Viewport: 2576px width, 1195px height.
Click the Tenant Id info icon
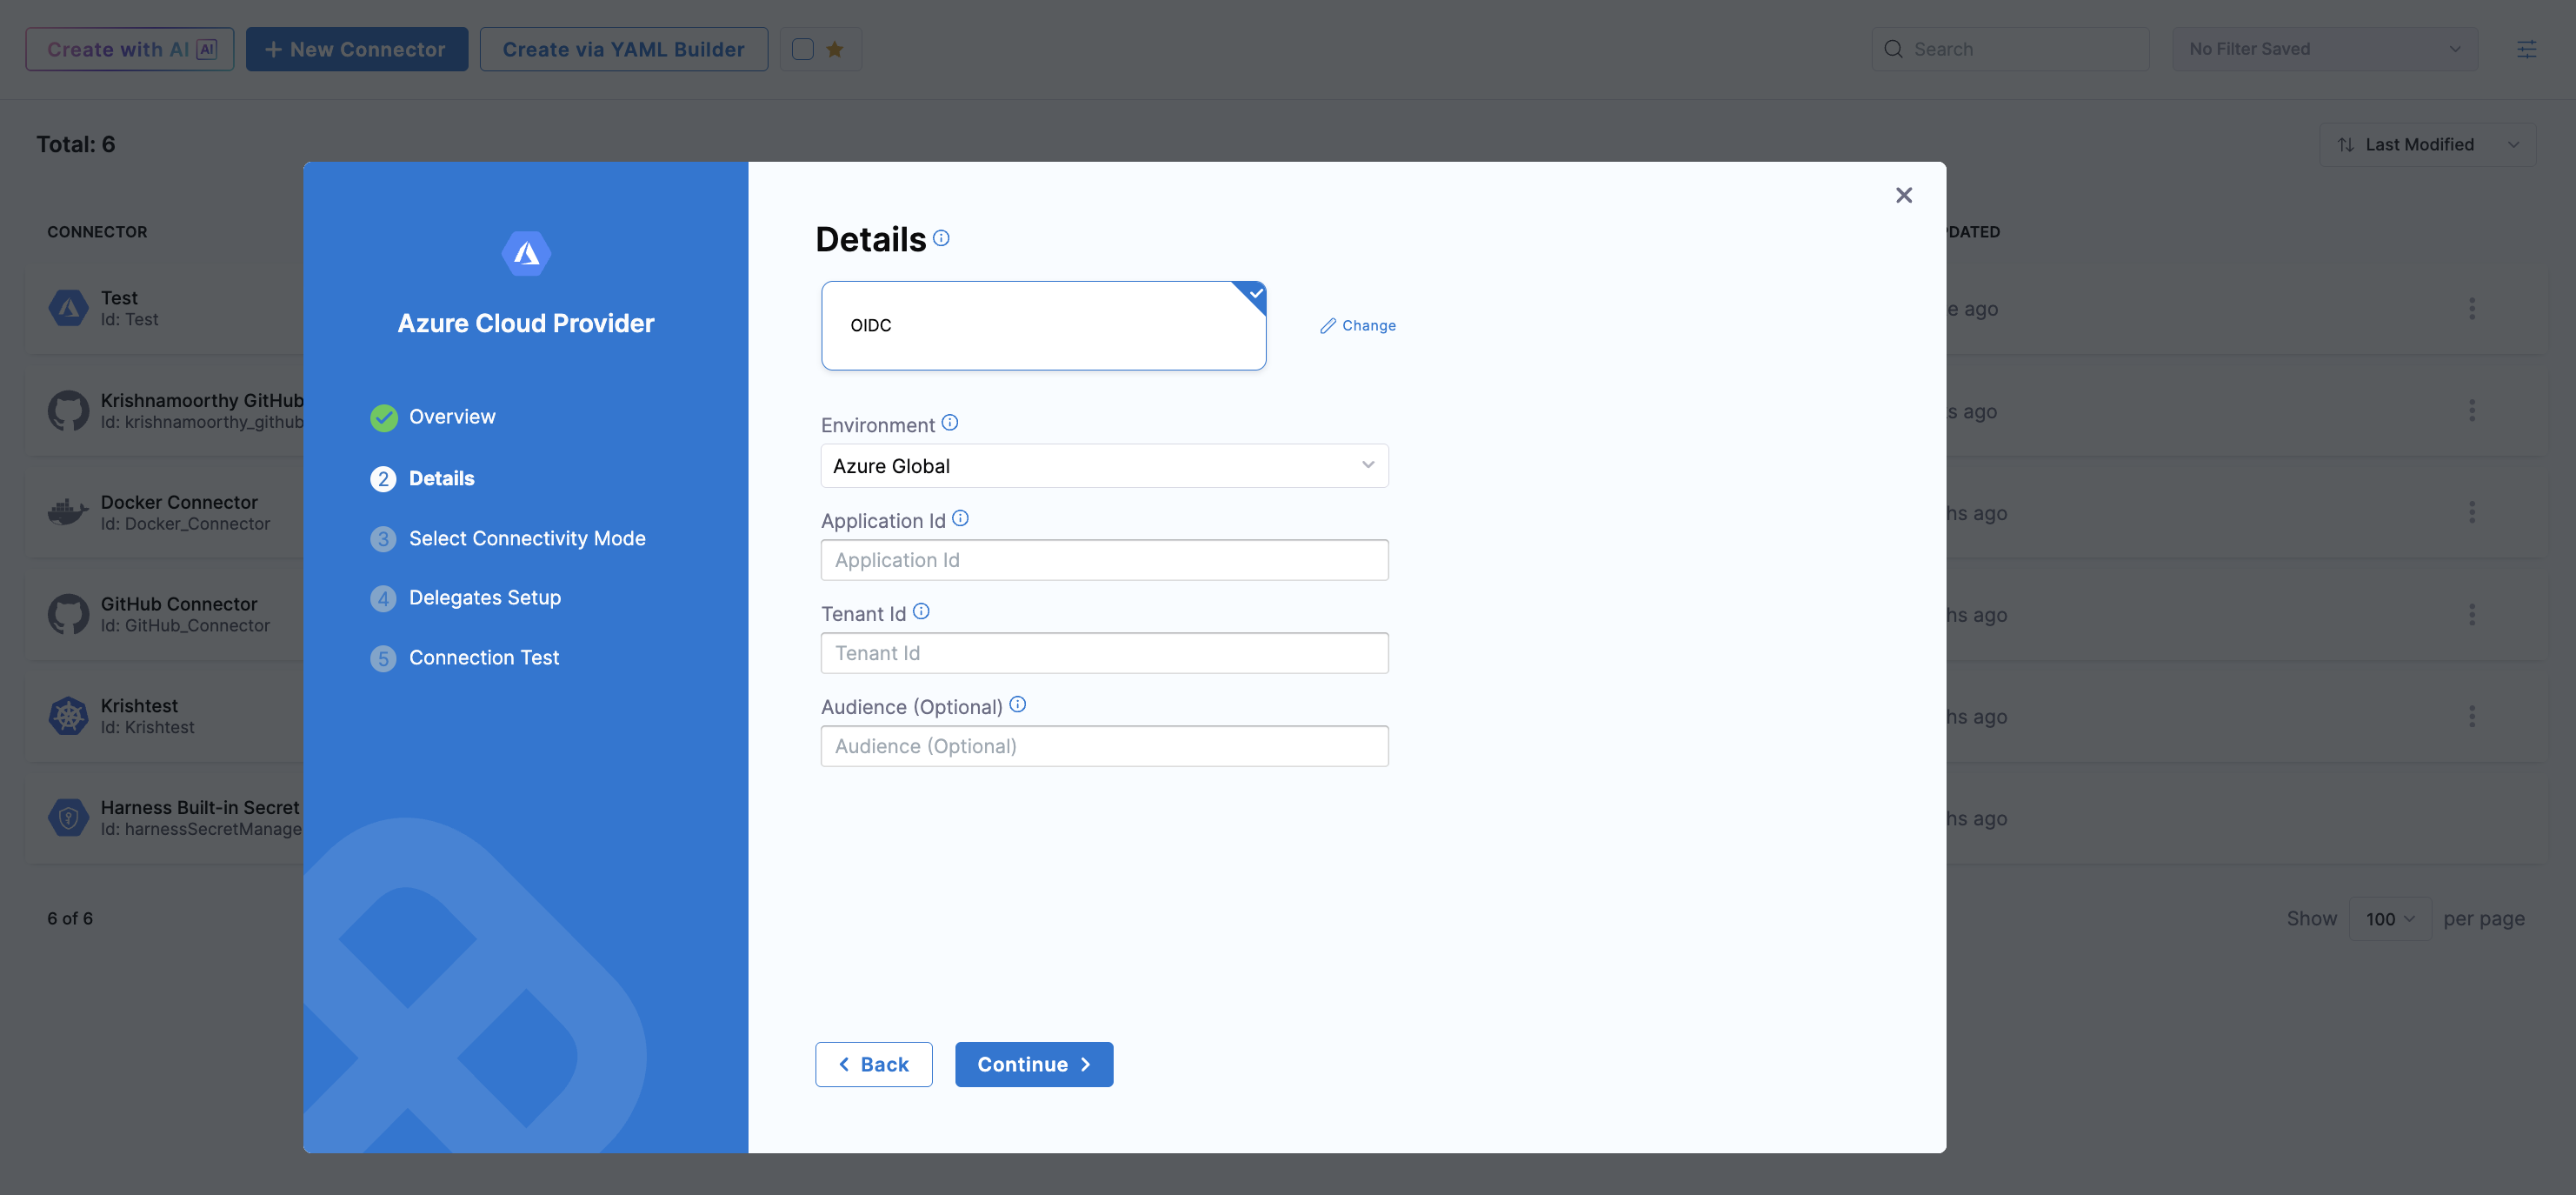[921, 611]
